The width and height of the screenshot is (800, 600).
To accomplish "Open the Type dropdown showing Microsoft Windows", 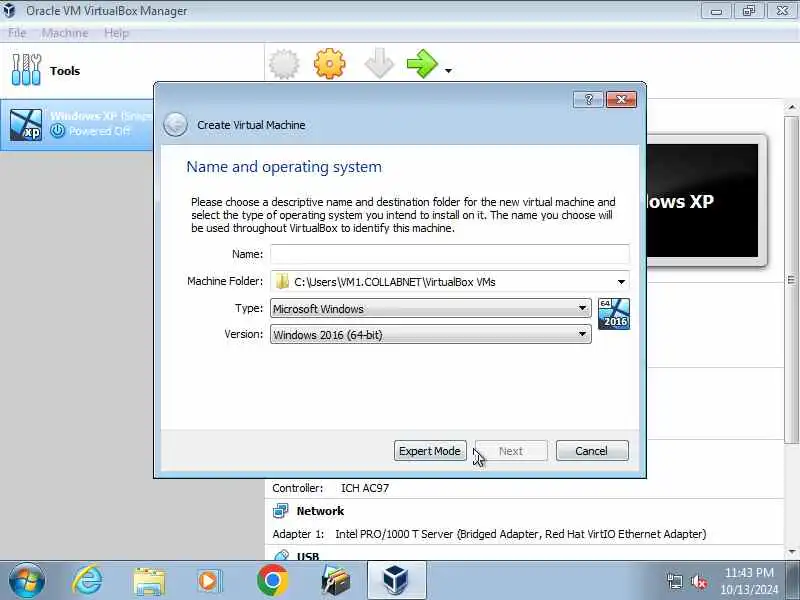I will coord(431,308).
